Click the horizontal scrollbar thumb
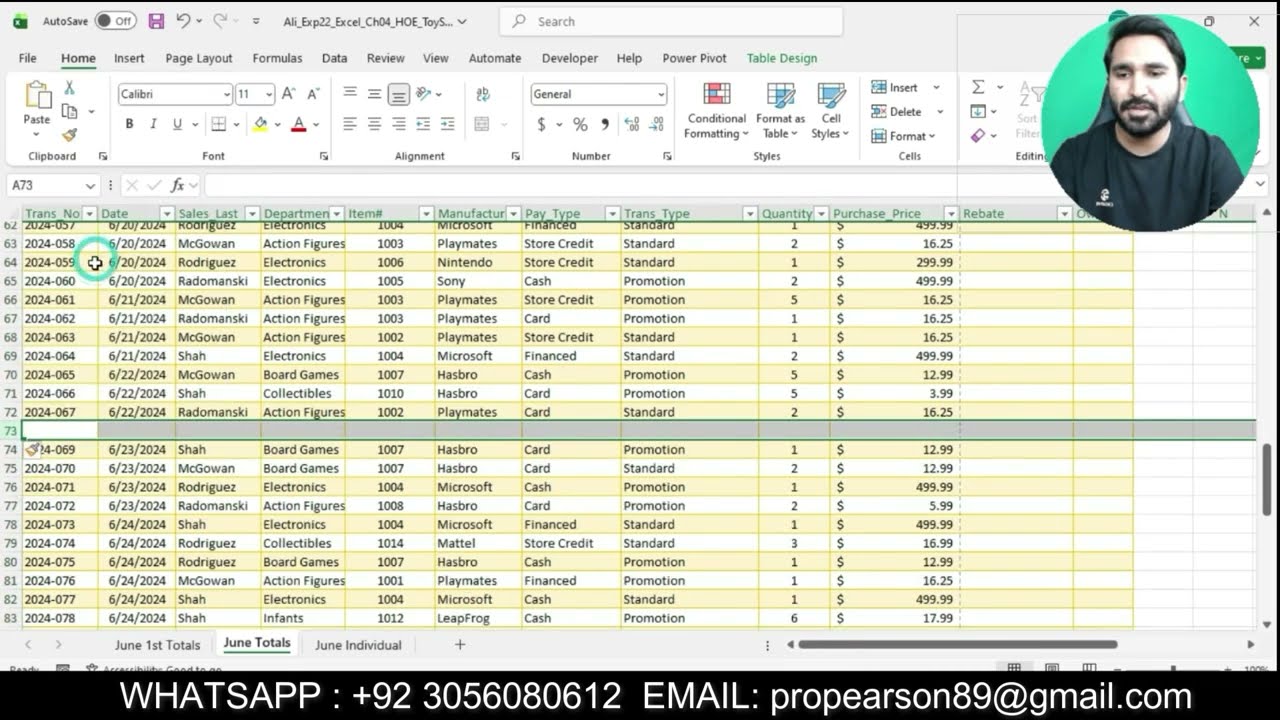 [958, 645]
